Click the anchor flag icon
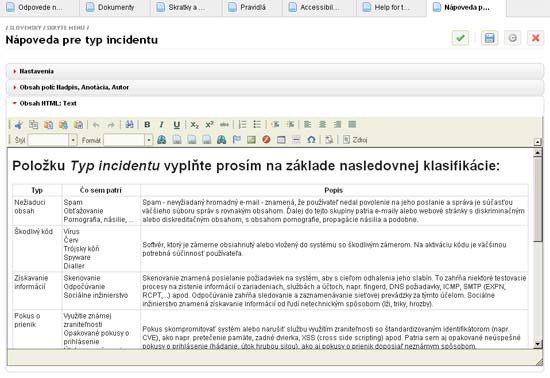Image resolution: width=550 pixels, height=378 pixels. pos(237,140)
